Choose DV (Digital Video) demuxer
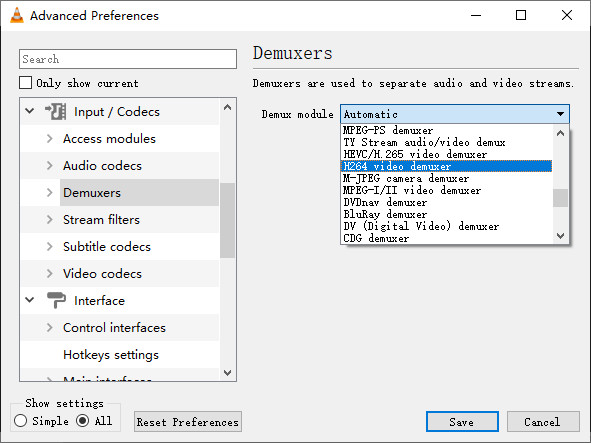This screenshot has height=443, width=591. coord(446,227)
